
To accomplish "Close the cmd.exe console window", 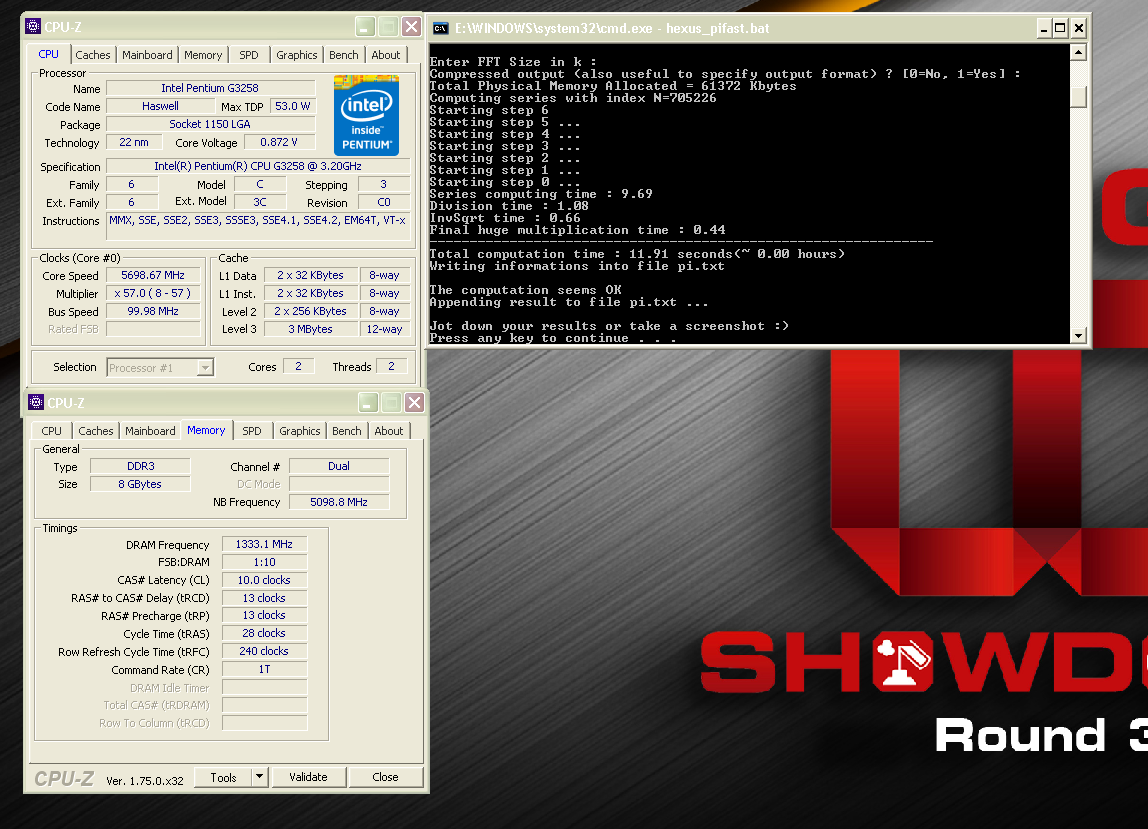I will [x=1078, y=29].
